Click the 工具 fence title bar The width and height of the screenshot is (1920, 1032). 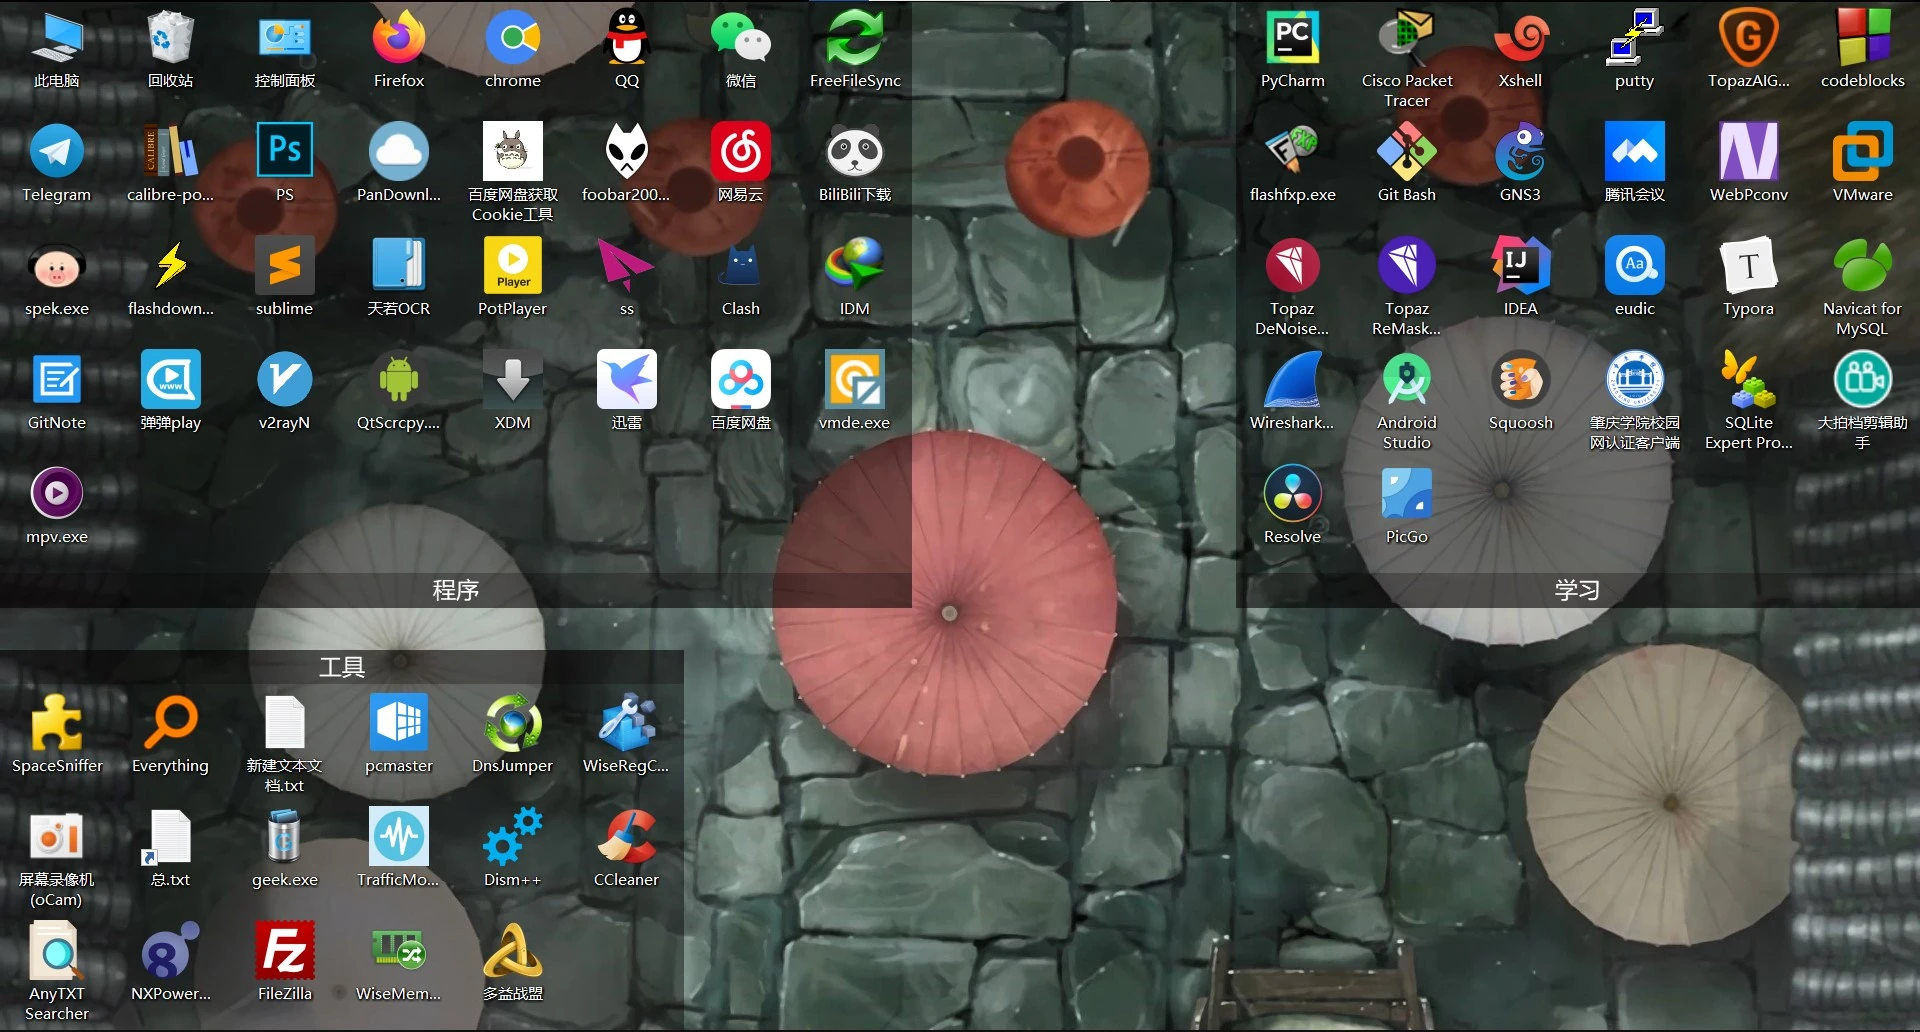pos(342,667)
